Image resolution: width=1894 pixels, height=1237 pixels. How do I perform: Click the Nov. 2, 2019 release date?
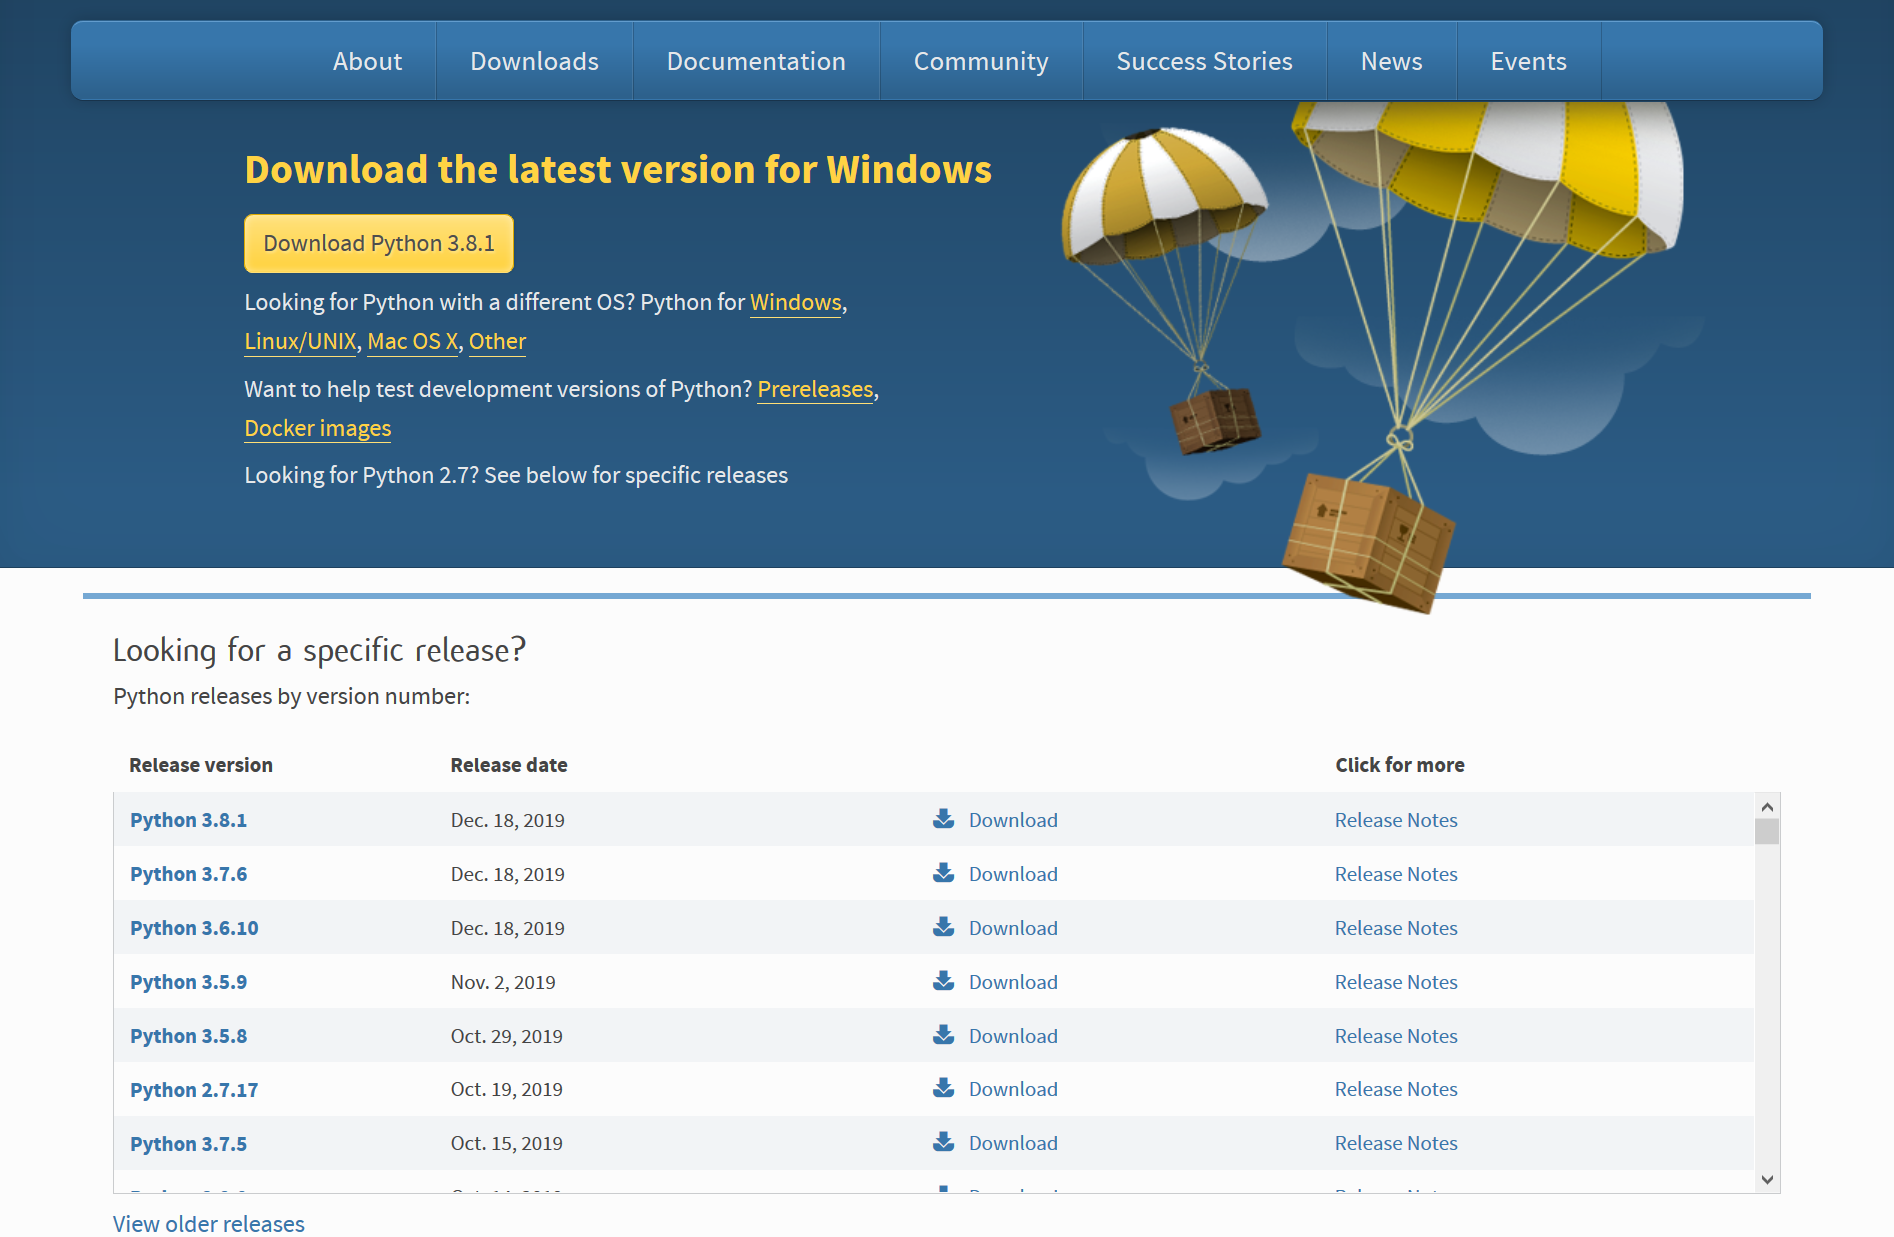pyautogui.click(x=503, y=982)
